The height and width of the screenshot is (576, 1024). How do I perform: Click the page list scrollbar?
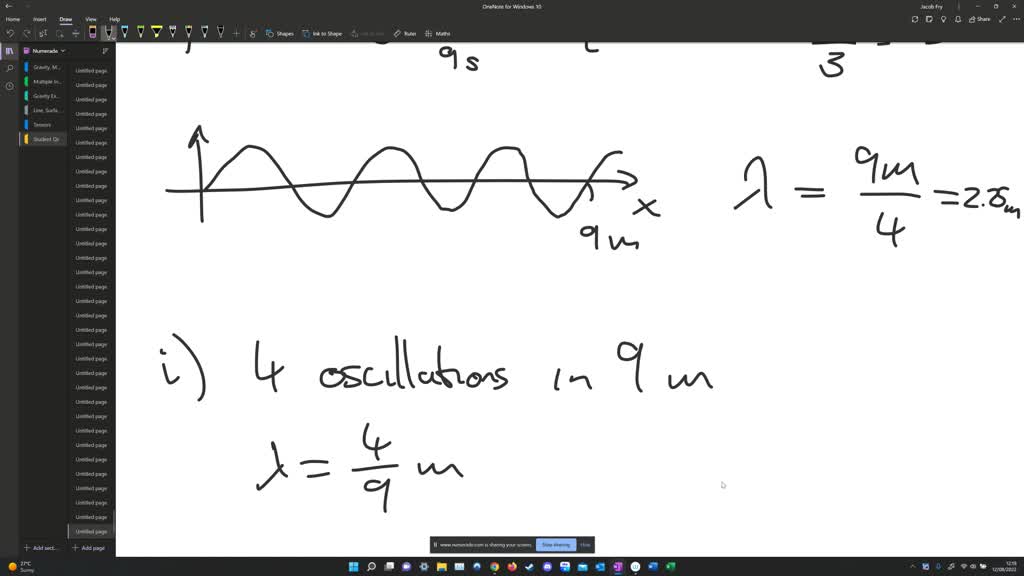(x=114, y=521)
